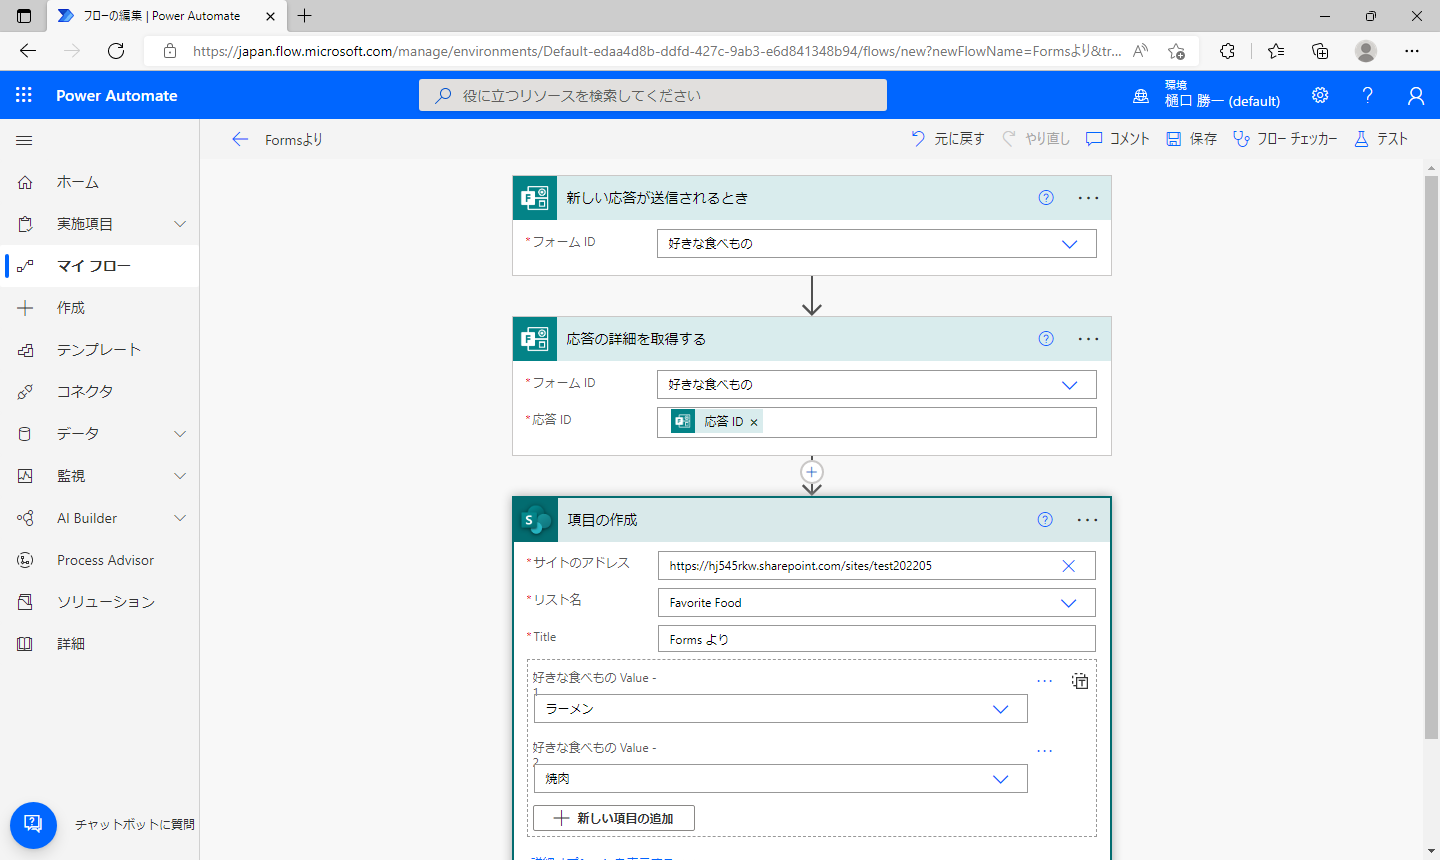Open help for 項目の作成 action

pos(1045,519)
